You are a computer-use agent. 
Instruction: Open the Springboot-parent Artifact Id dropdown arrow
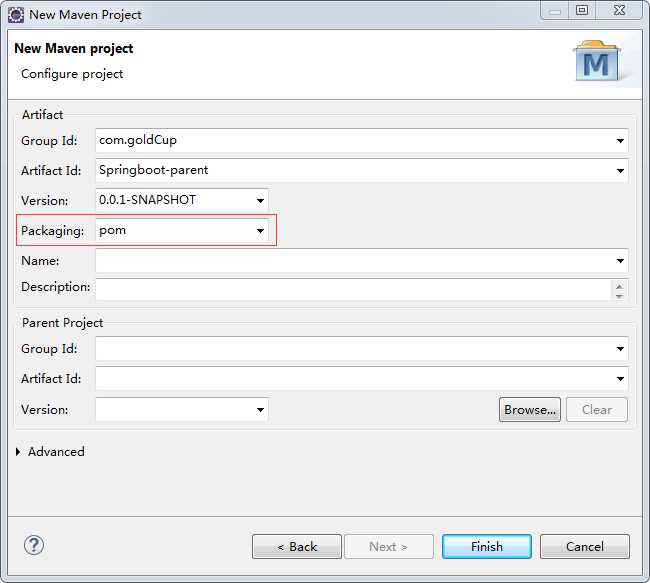pos(620,170)
